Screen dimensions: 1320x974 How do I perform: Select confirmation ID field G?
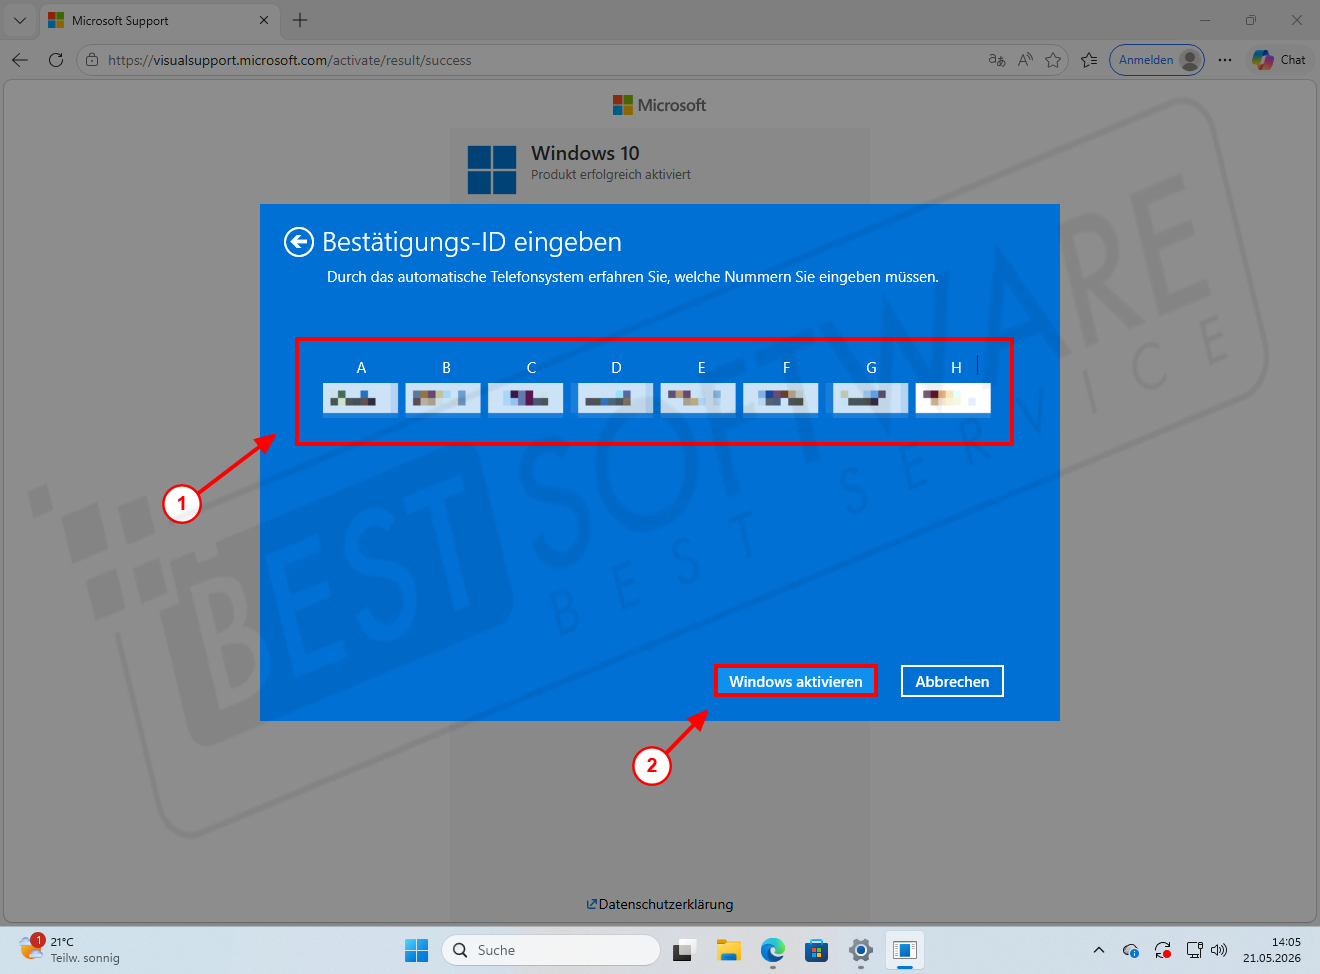(x=871, y=398)
